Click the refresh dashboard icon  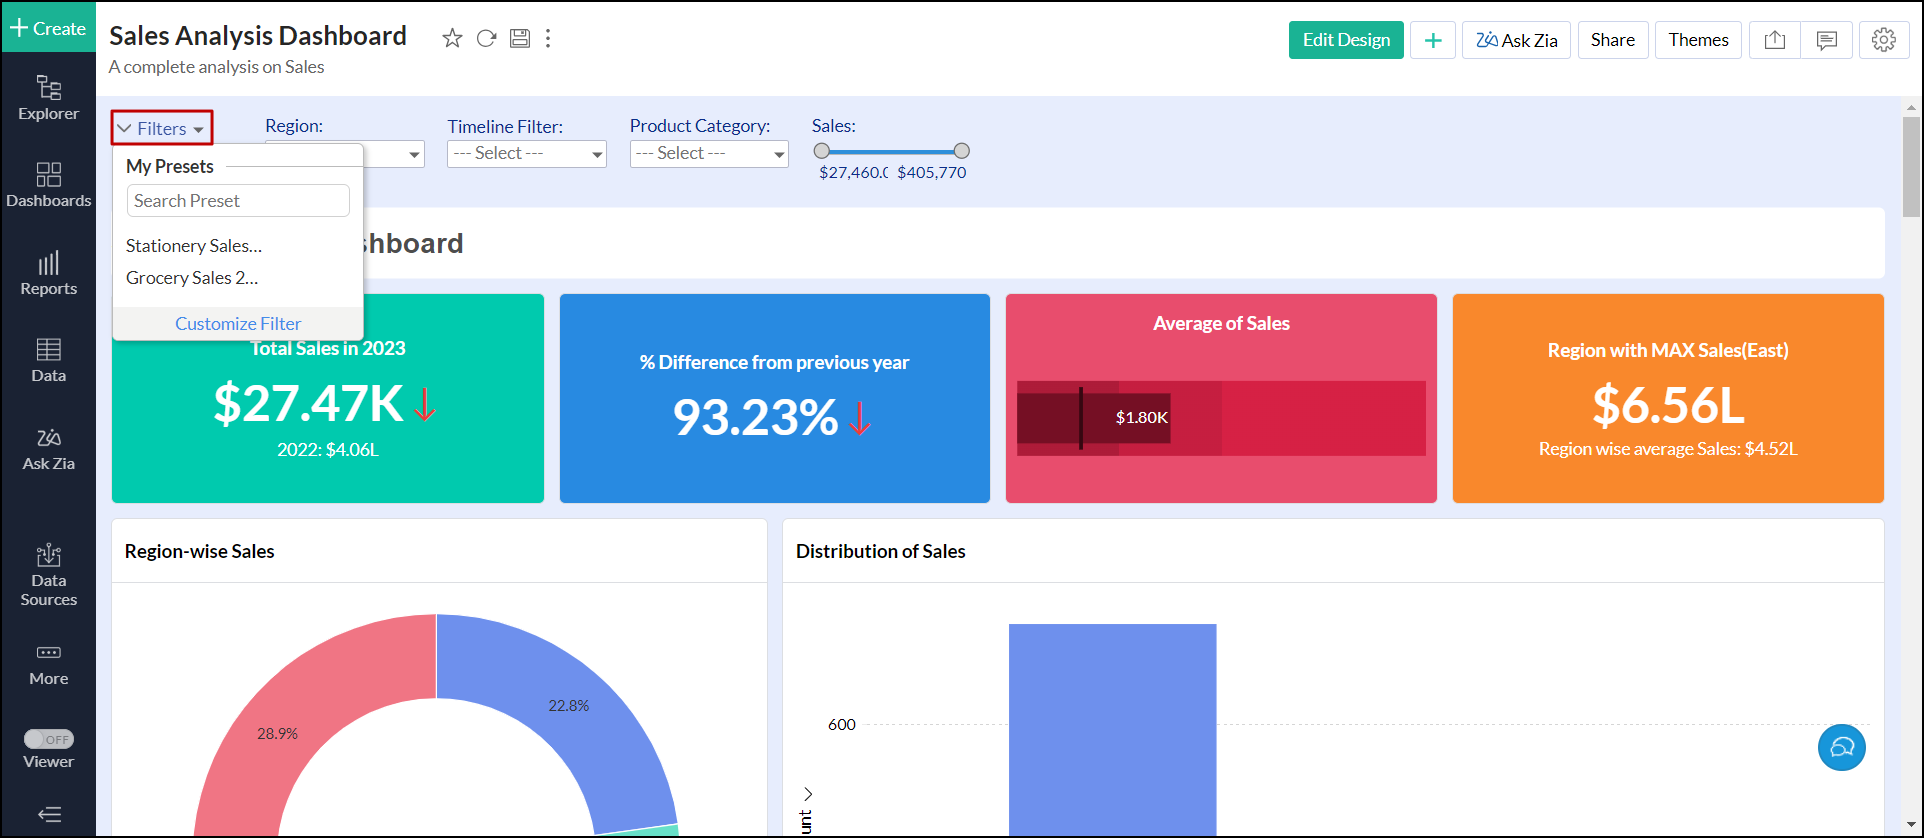tap(486, 38)
